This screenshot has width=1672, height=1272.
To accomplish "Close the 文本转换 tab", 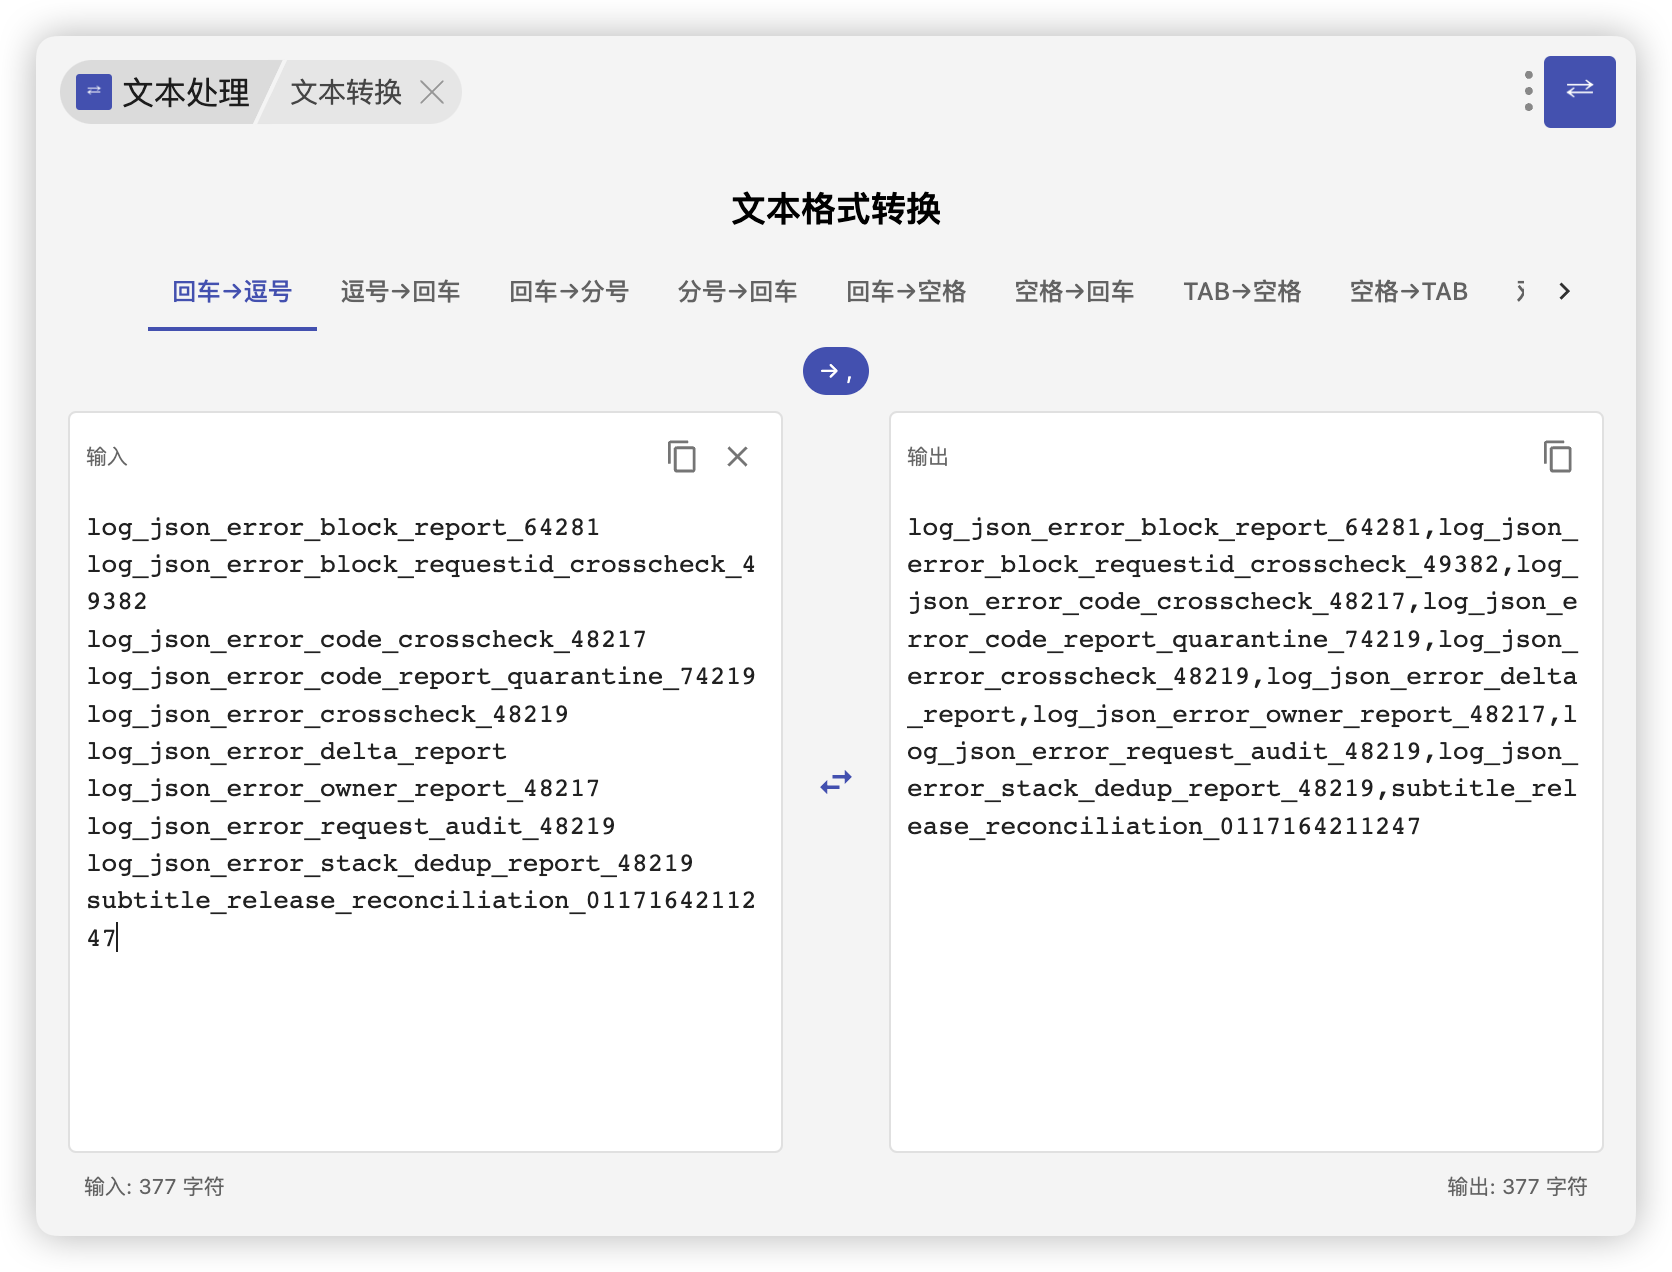I will 432,93.
